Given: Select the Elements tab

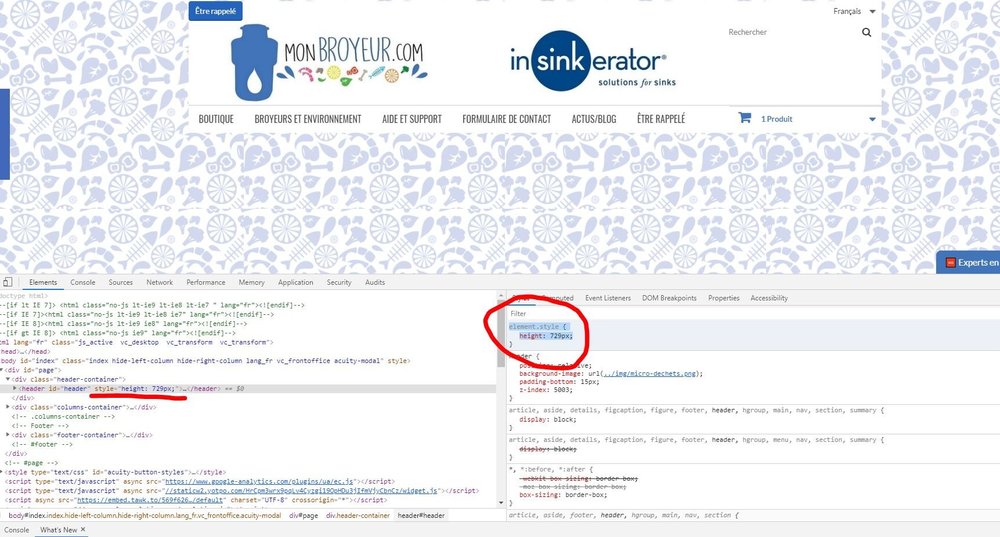Looking at the screenshot, I should 43,282.
